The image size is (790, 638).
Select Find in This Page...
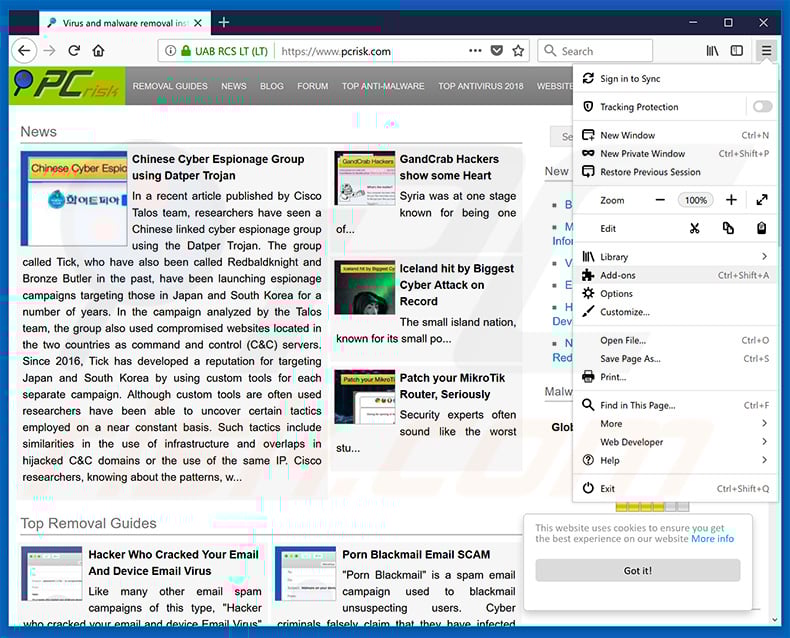[x=676, y=405]
